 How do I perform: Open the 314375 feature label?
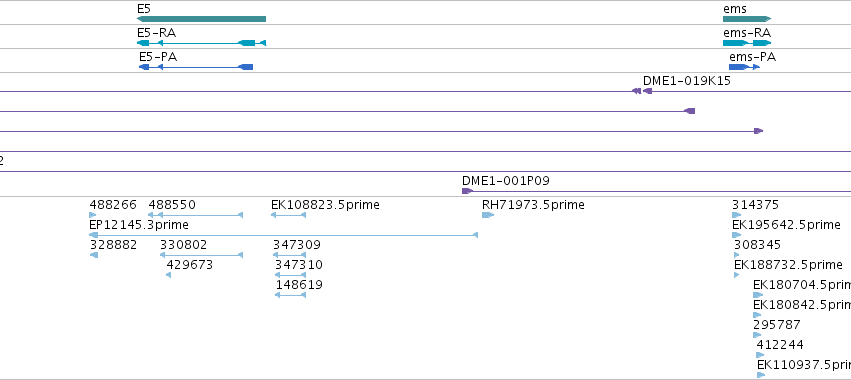(755, 205)
